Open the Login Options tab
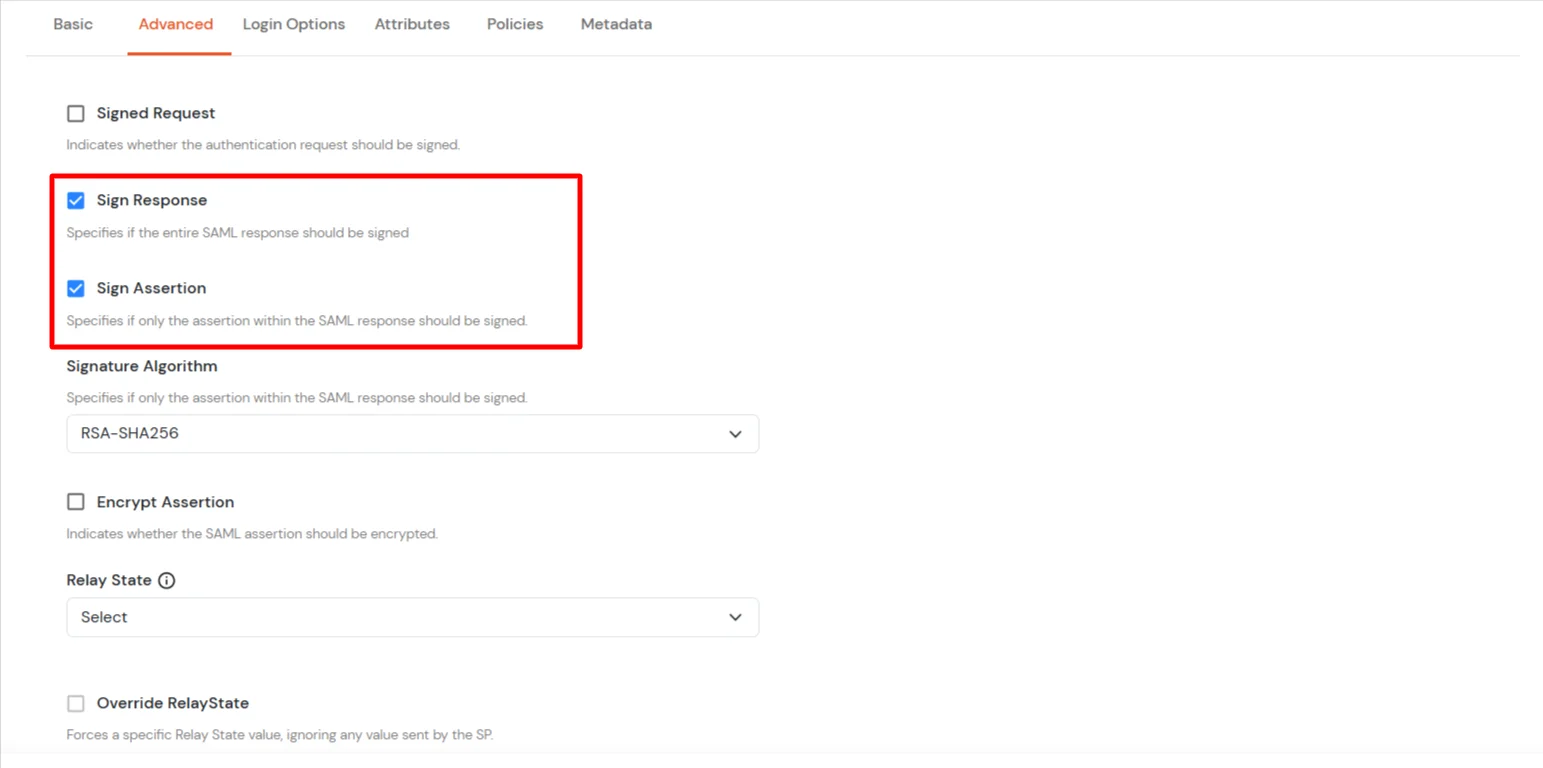Image resolution: width=1543 pixels, height=768 pixels. point(293,23)
